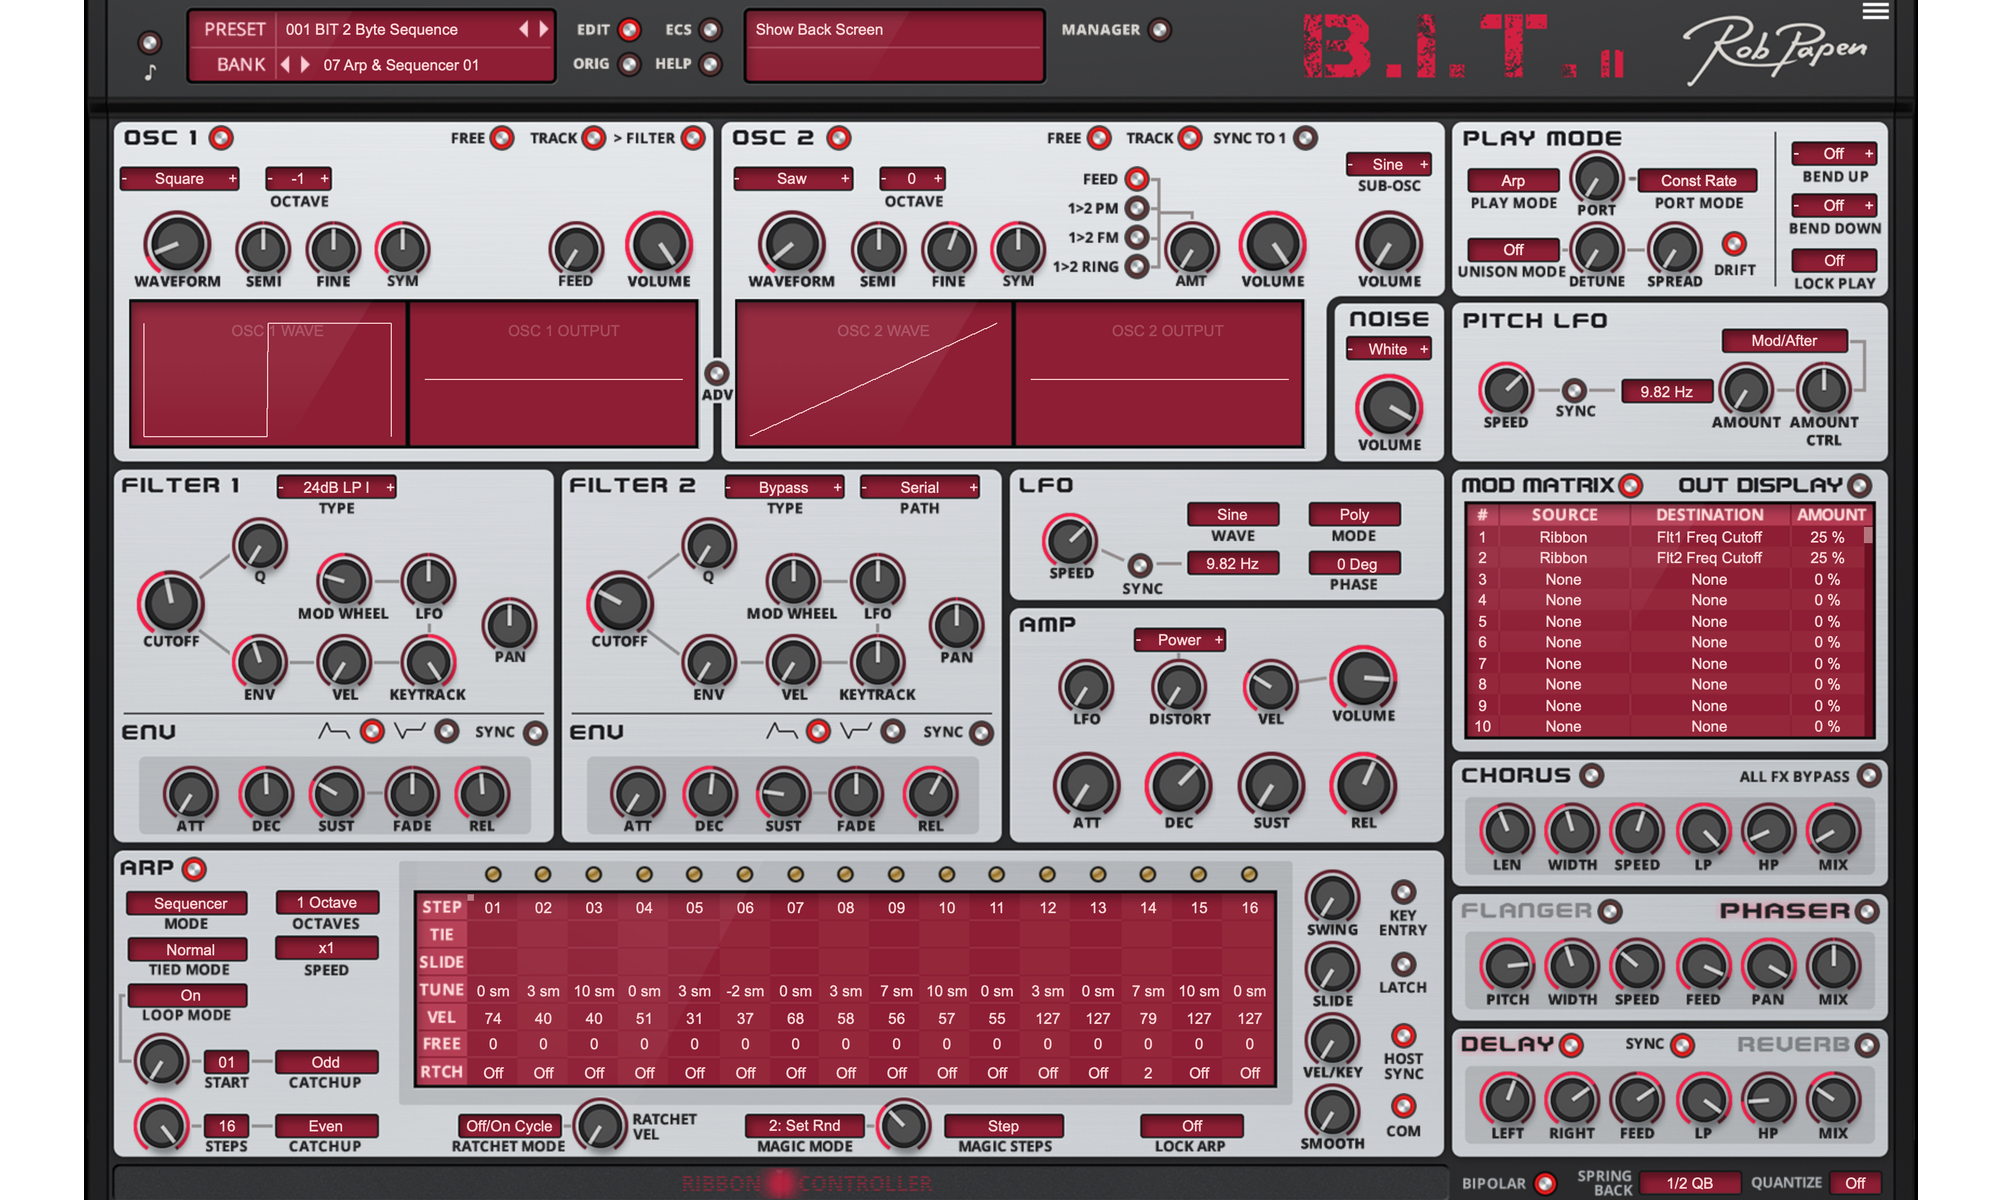
Task: Select the ENV inverted shape icon in Filter 2
Action: coord(856,732)
